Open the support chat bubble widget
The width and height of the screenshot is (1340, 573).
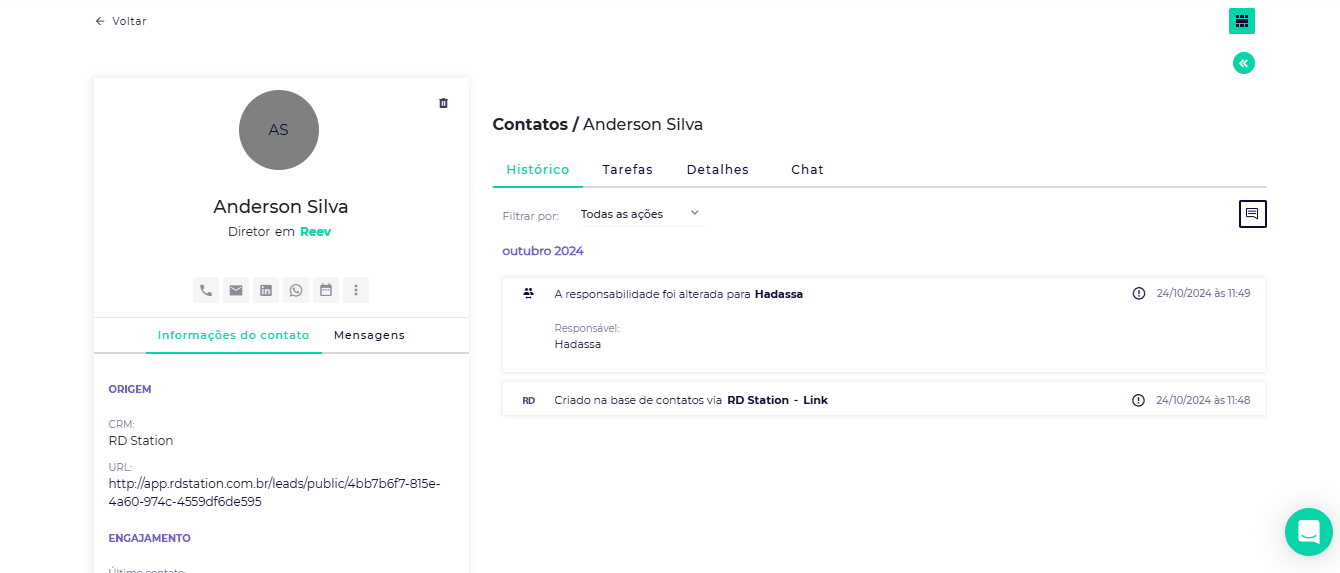pos(1308,532)
